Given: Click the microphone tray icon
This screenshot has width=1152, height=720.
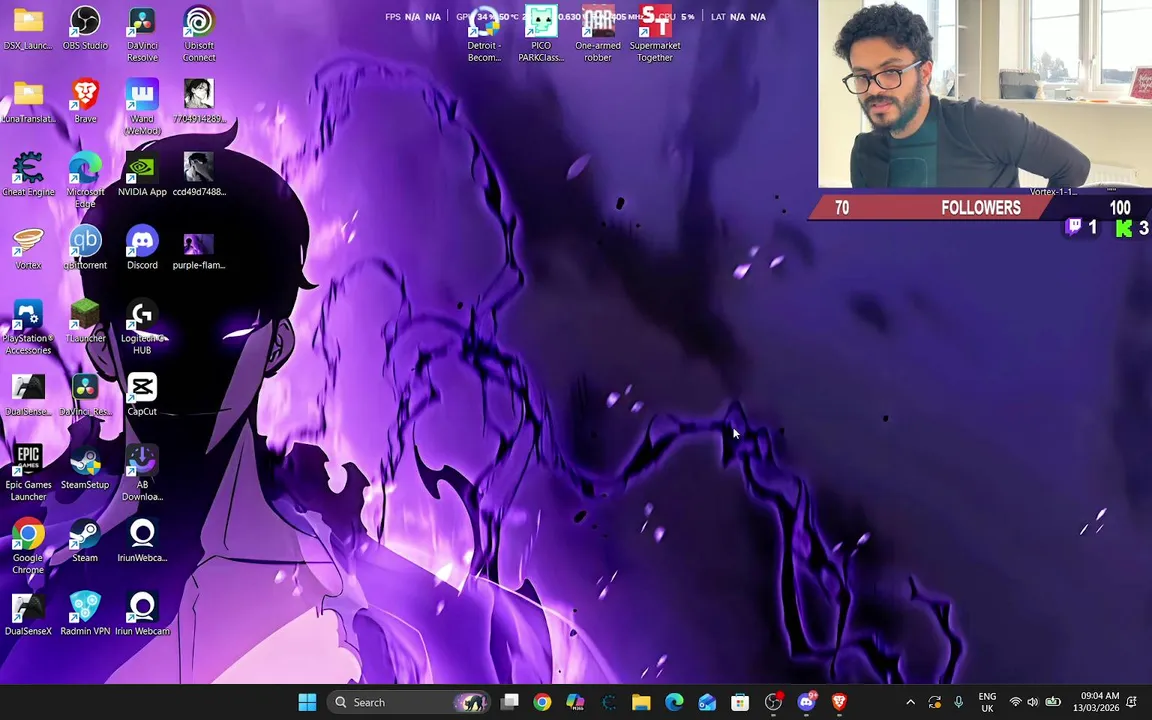Looking at the screenshot, I should [x=958, y=702].
